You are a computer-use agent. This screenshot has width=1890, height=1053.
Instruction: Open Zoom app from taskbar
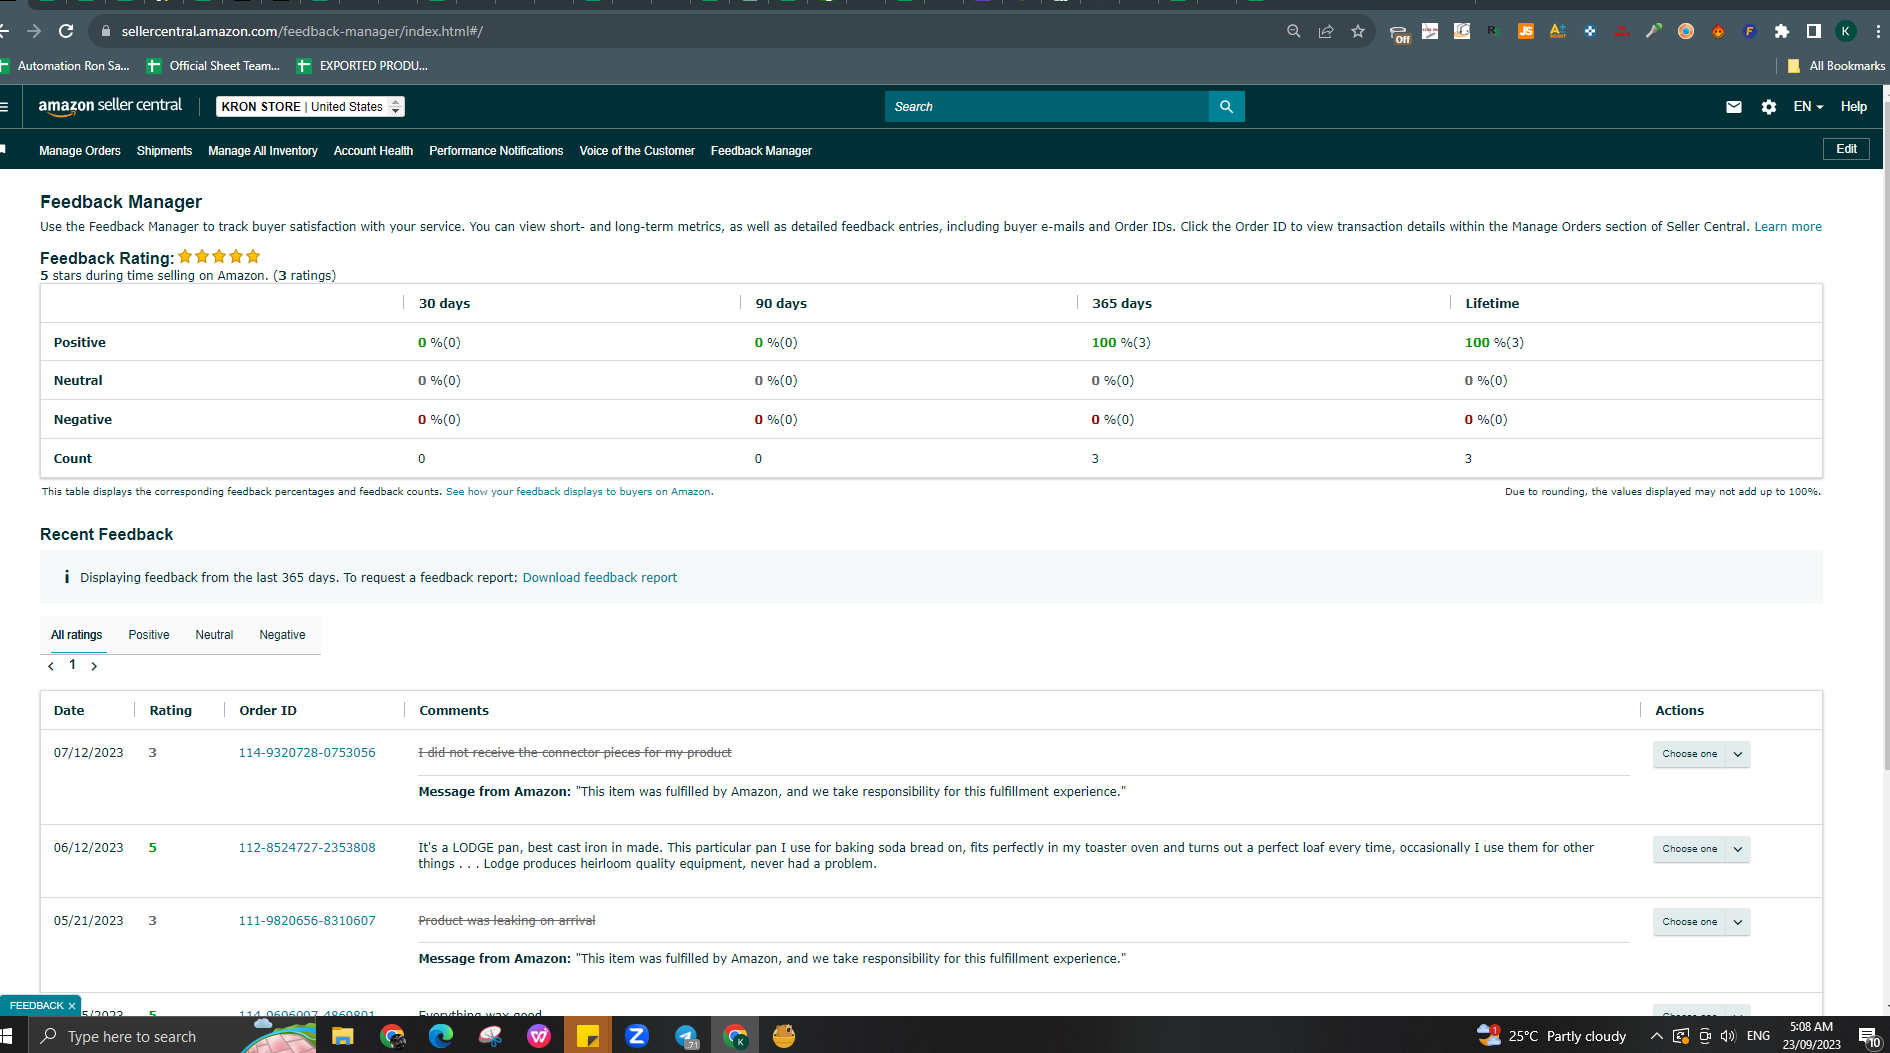[637, 1036]
